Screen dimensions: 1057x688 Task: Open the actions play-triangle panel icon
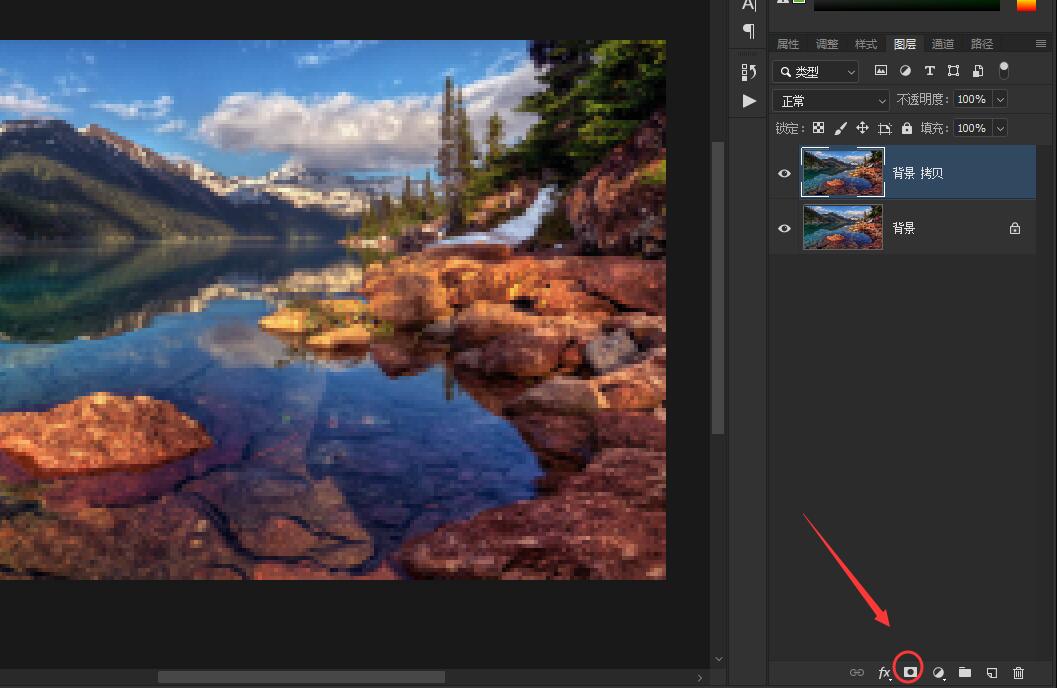(749, 101)
